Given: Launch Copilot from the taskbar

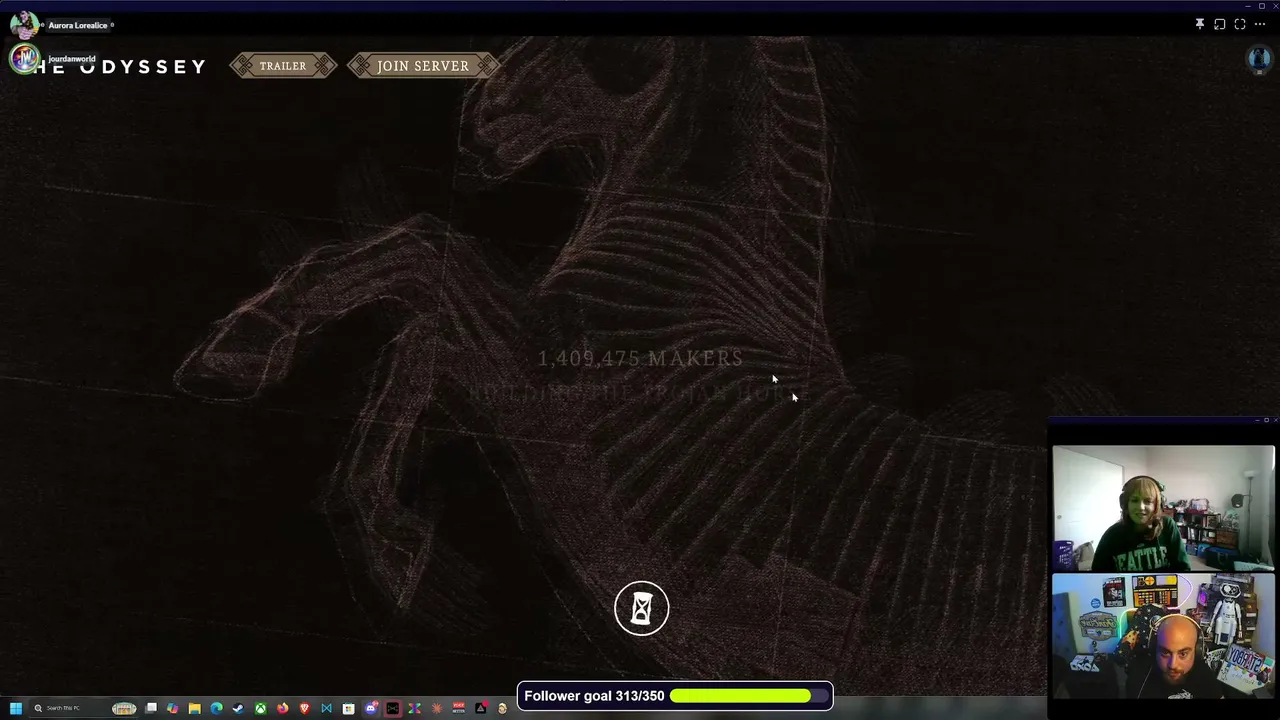Looking at the screenshot, I should pyautogui.click(x=173, y=708).
